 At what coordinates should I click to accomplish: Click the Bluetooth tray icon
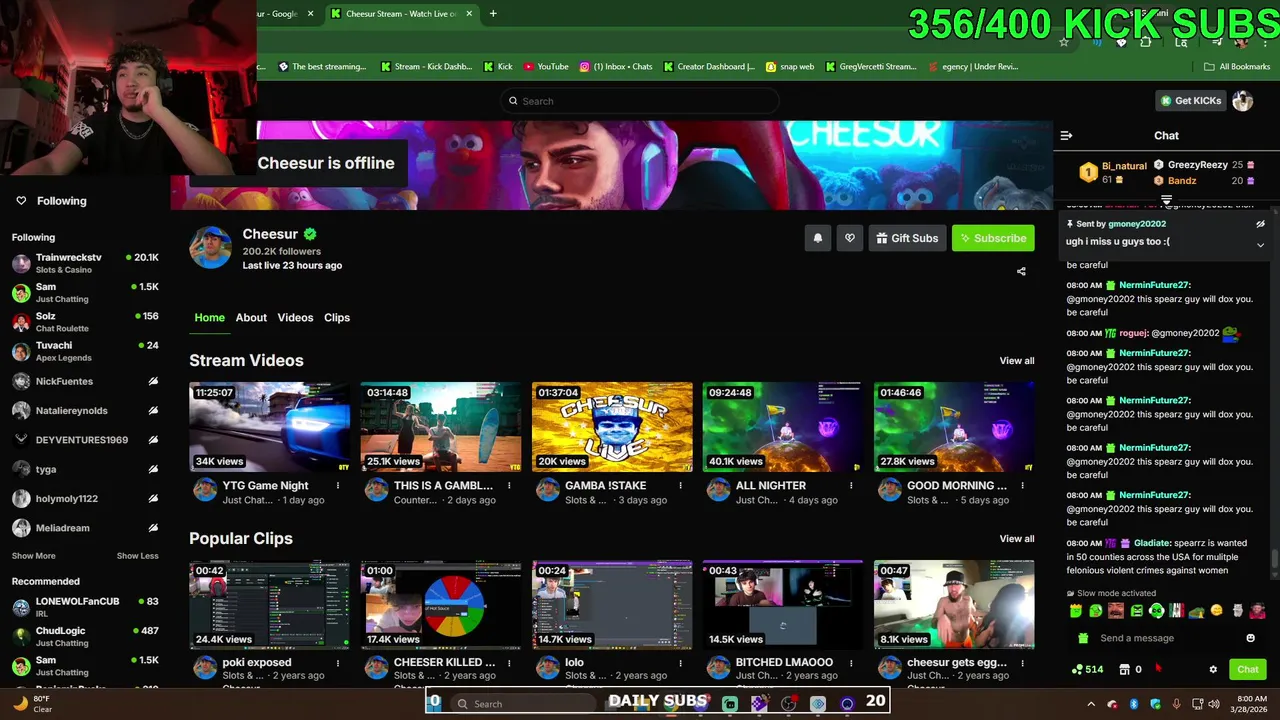[1134, 704]
